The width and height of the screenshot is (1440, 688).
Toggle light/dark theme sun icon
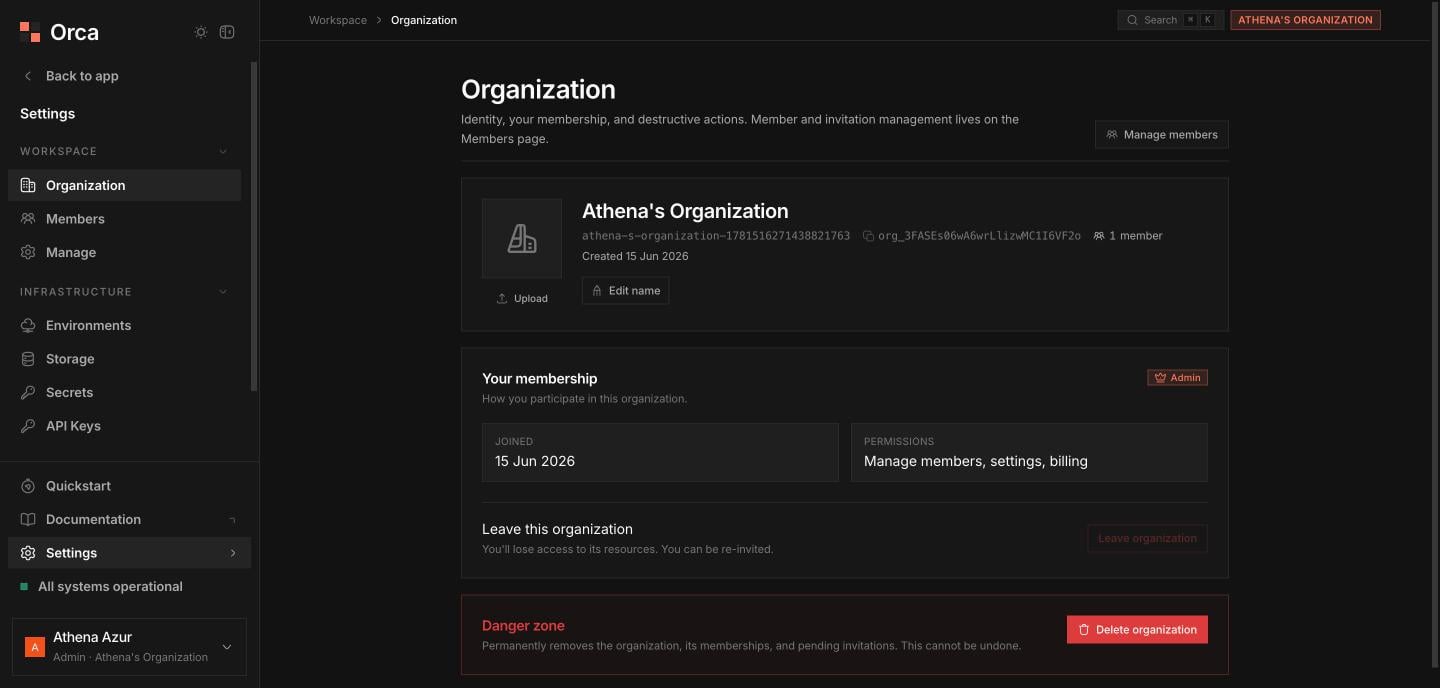click(x=201, y=32)
